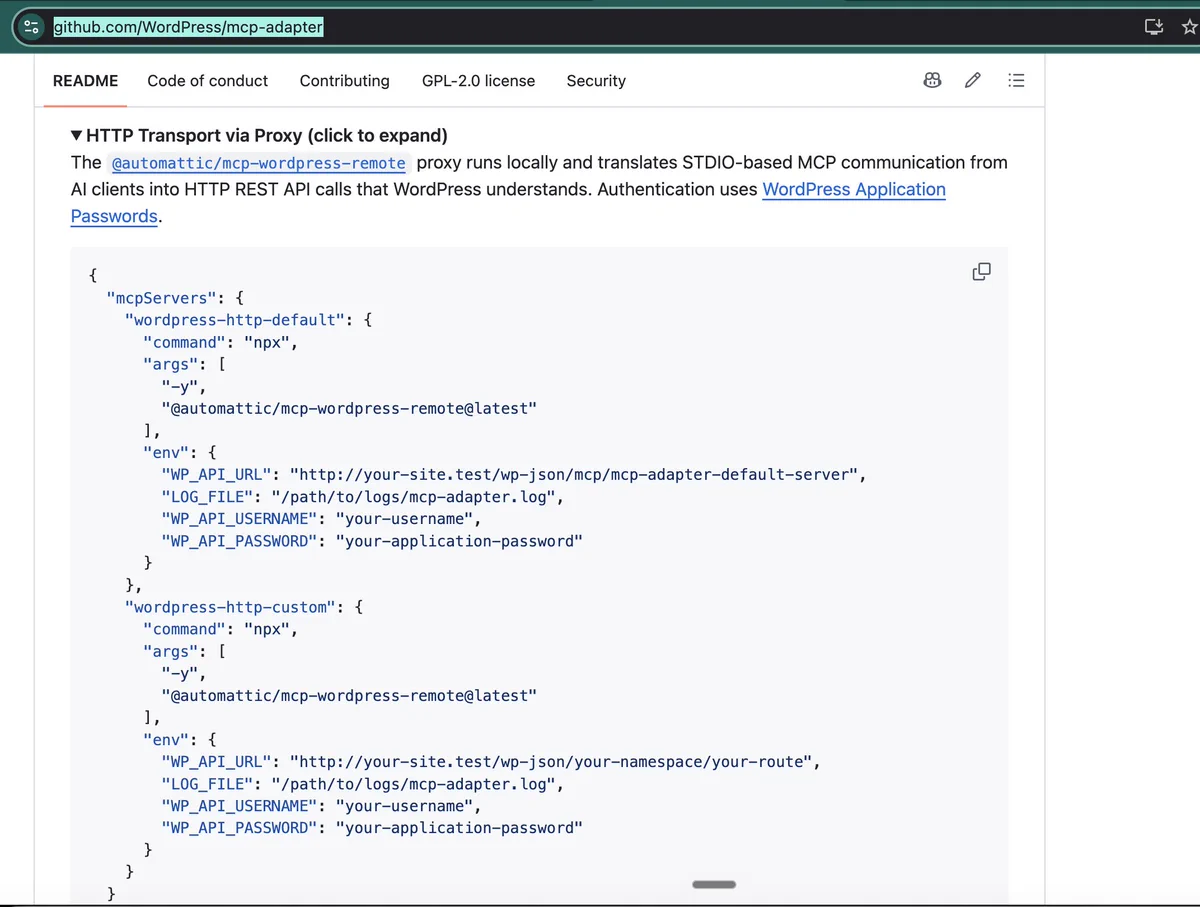Click "mcpServers" key in the JSON
Image resolution: width=1200 pixels, height=907 pixels.
[162, 297]
